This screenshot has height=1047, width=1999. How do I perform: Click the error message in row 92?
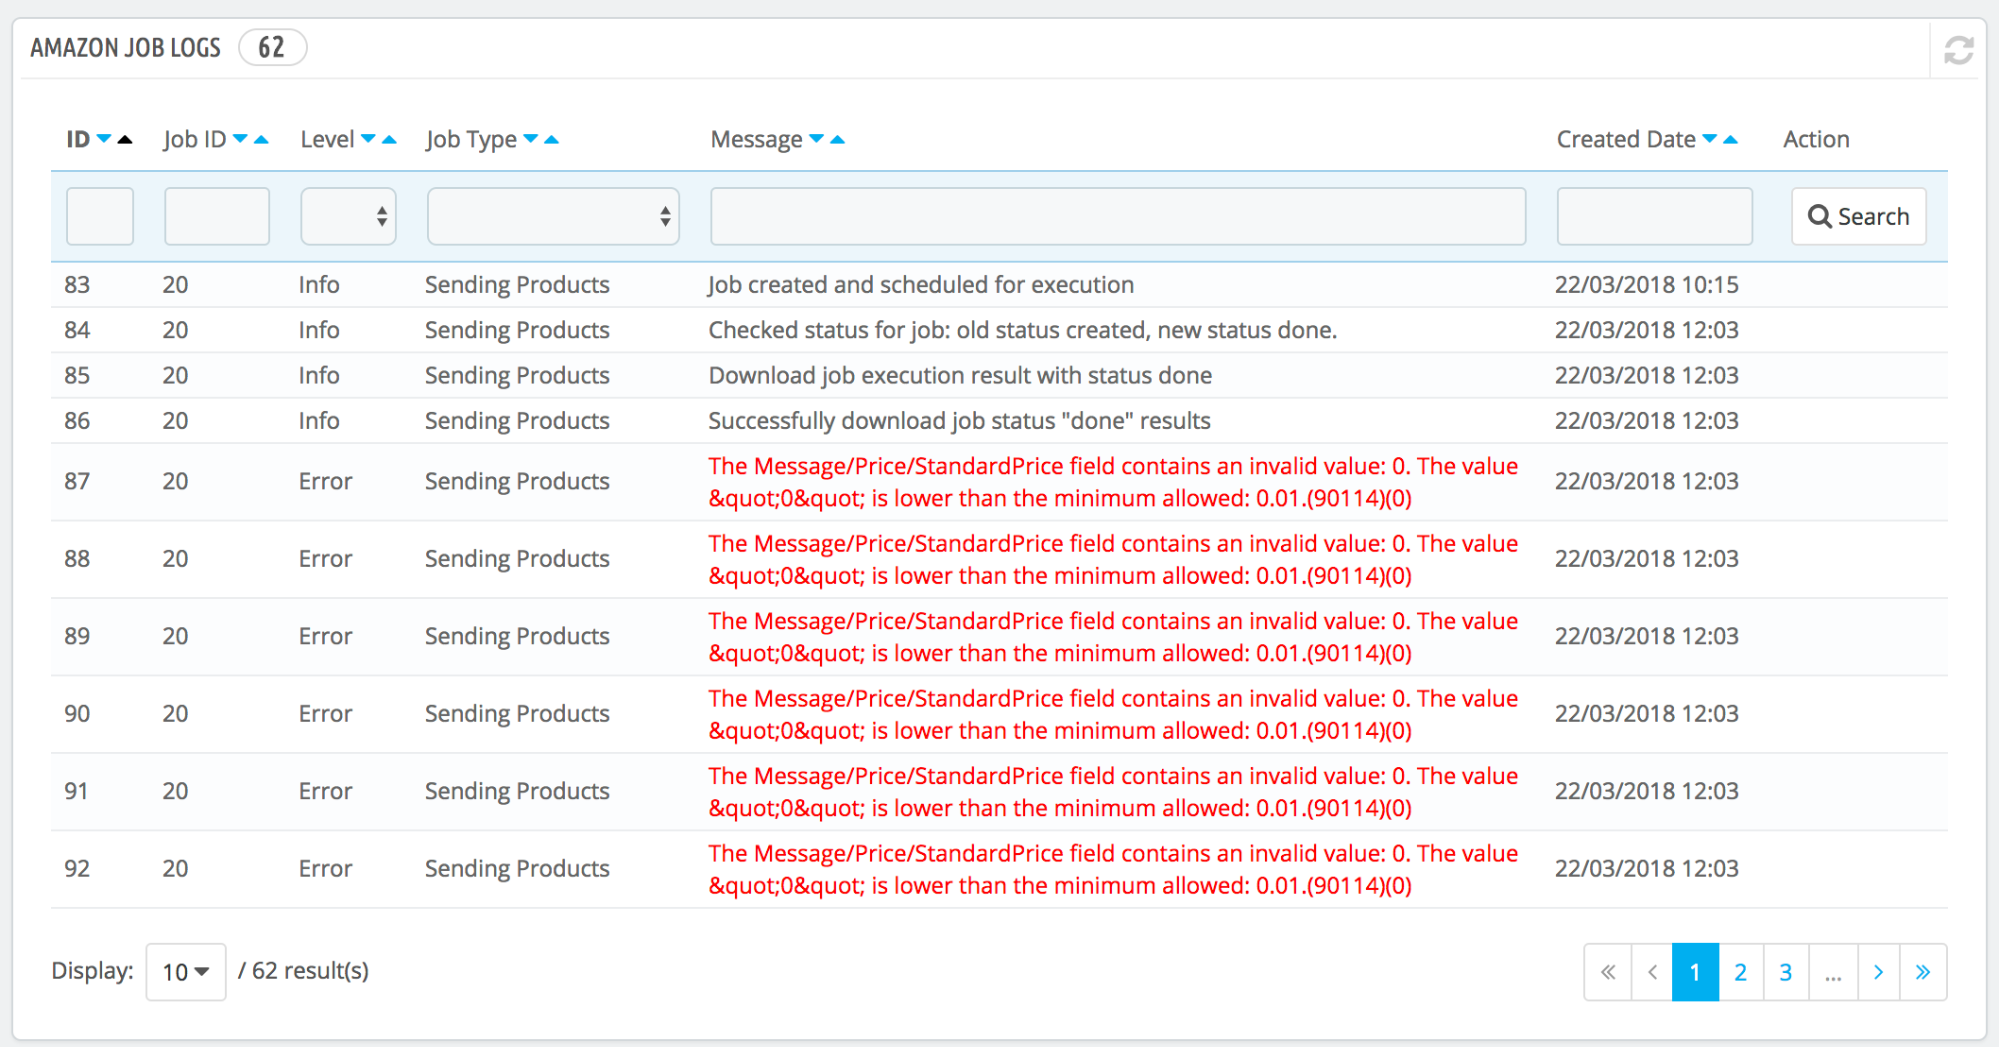tap(1113, 869)
